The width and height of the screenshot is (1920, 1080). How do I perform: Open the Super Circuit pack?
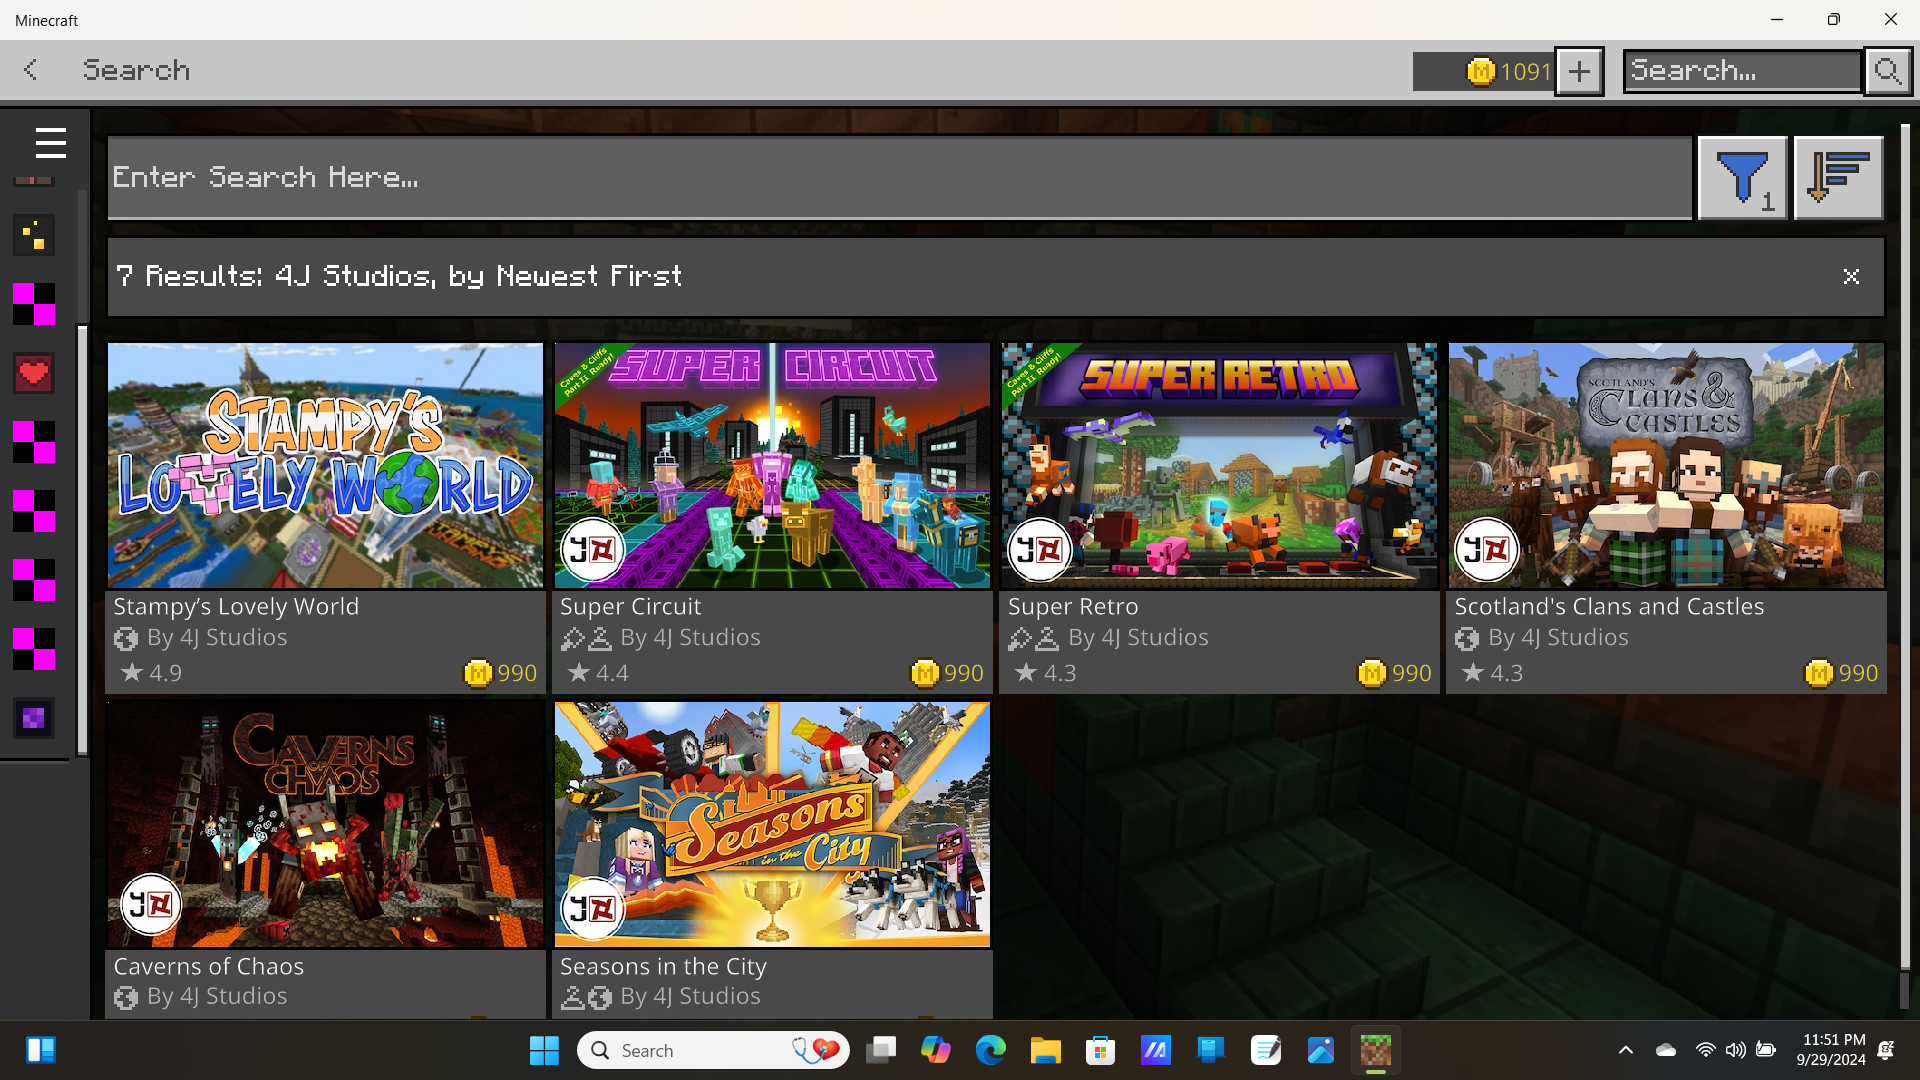click(772, 466)
